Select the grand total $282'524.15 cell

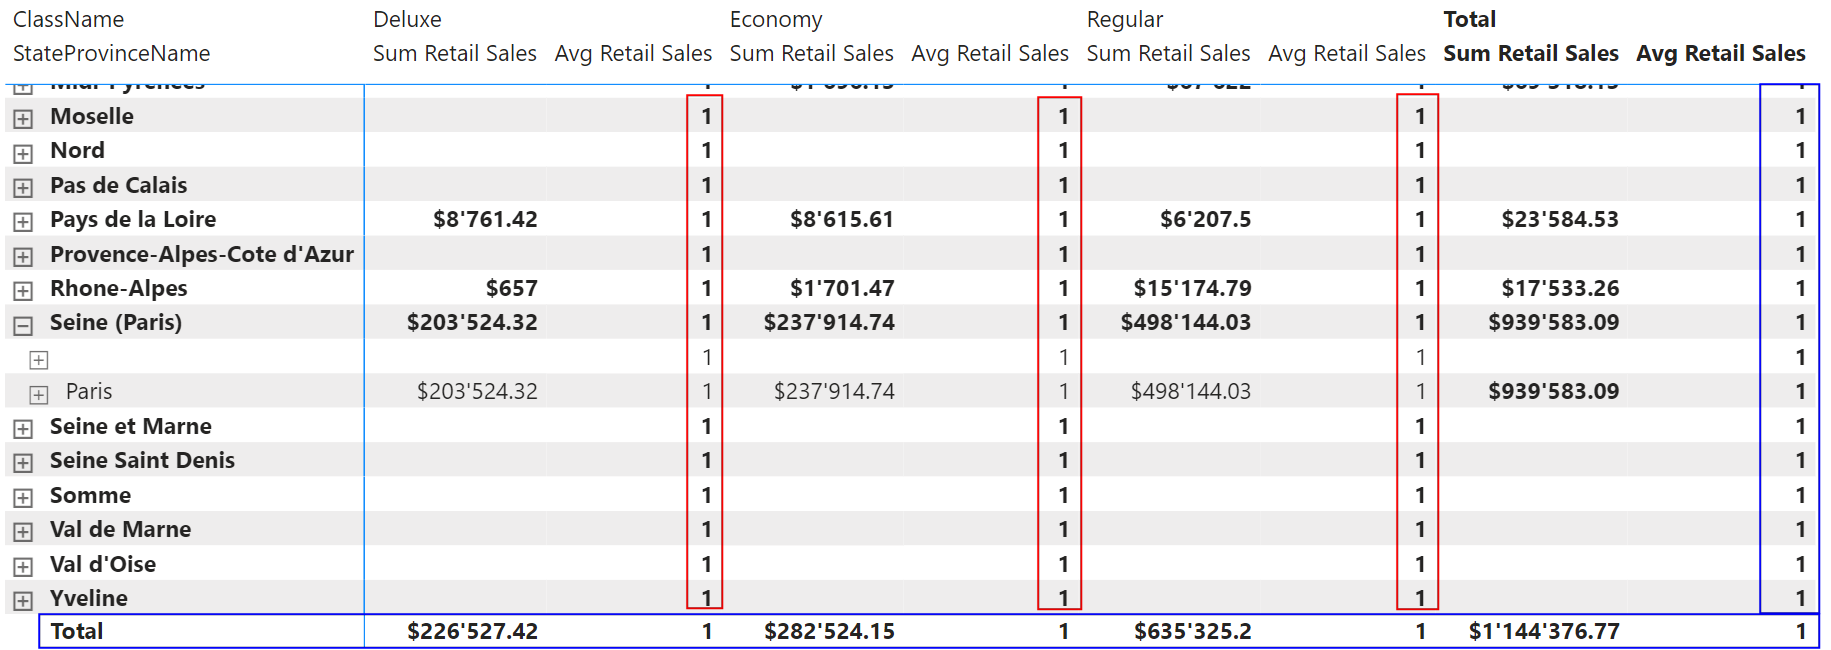pos(829,631)
